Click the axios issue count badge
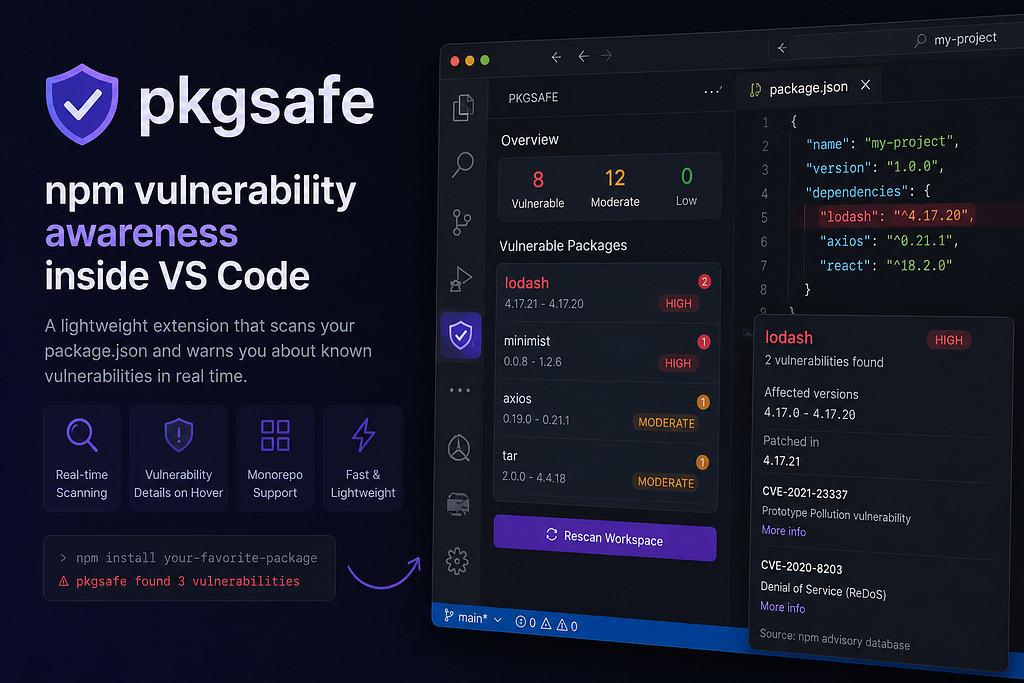 coord(703,402)
